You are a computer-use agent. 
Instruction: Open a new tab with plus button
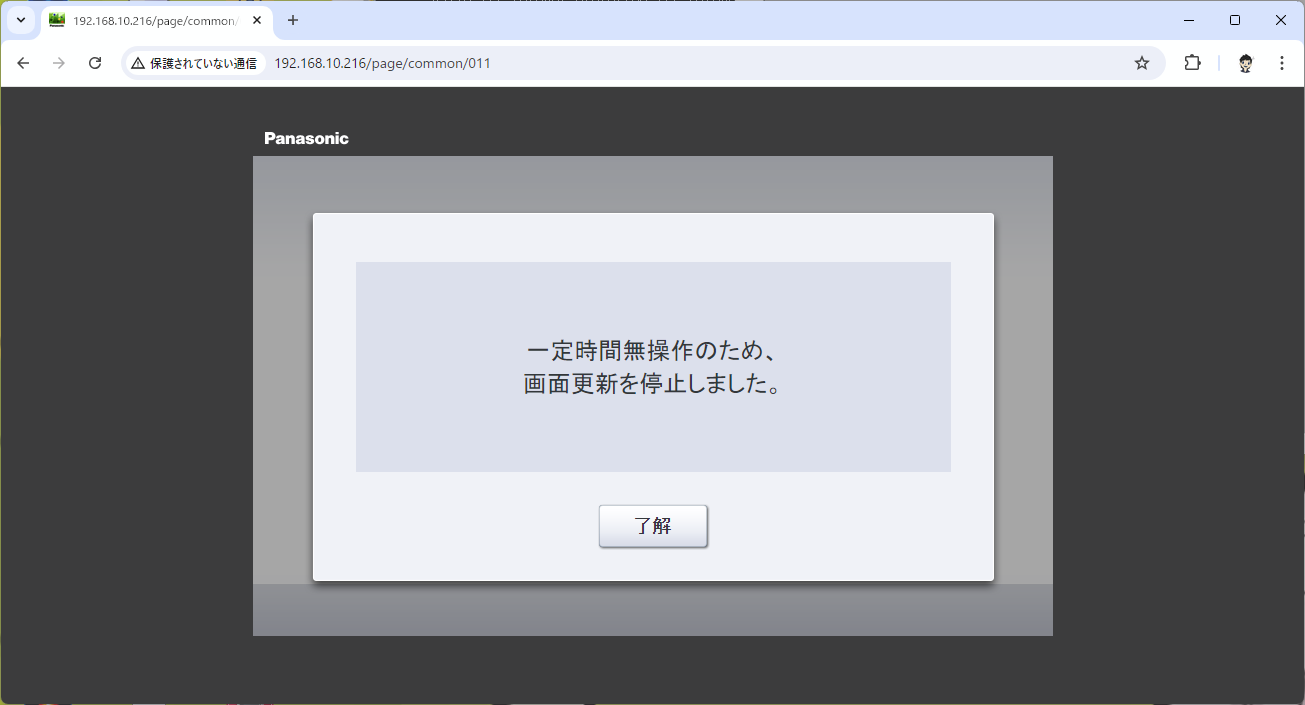pos(293,20)
